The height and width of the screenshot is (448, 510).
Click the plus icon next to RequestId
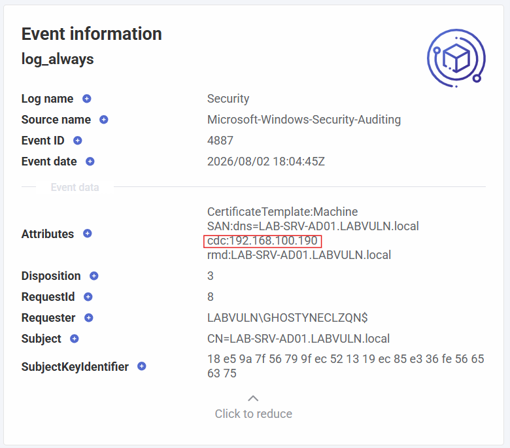(x=88, y=297)
